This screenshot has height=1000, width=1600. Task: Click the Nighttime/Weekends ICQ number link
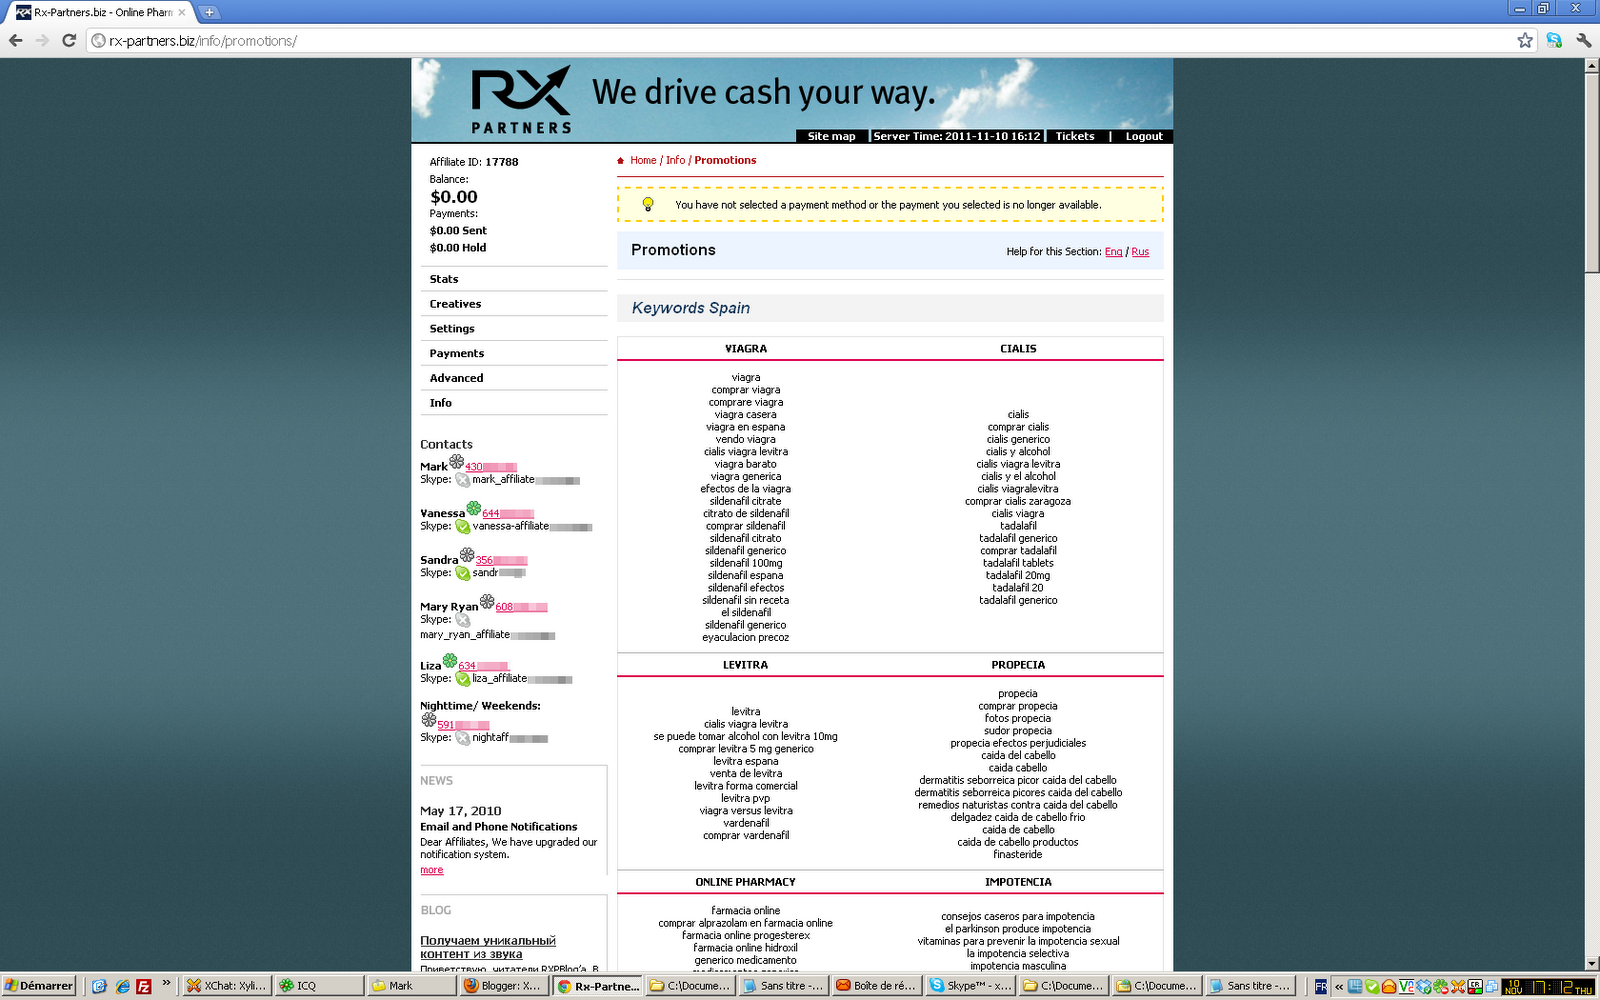point(463,725)
